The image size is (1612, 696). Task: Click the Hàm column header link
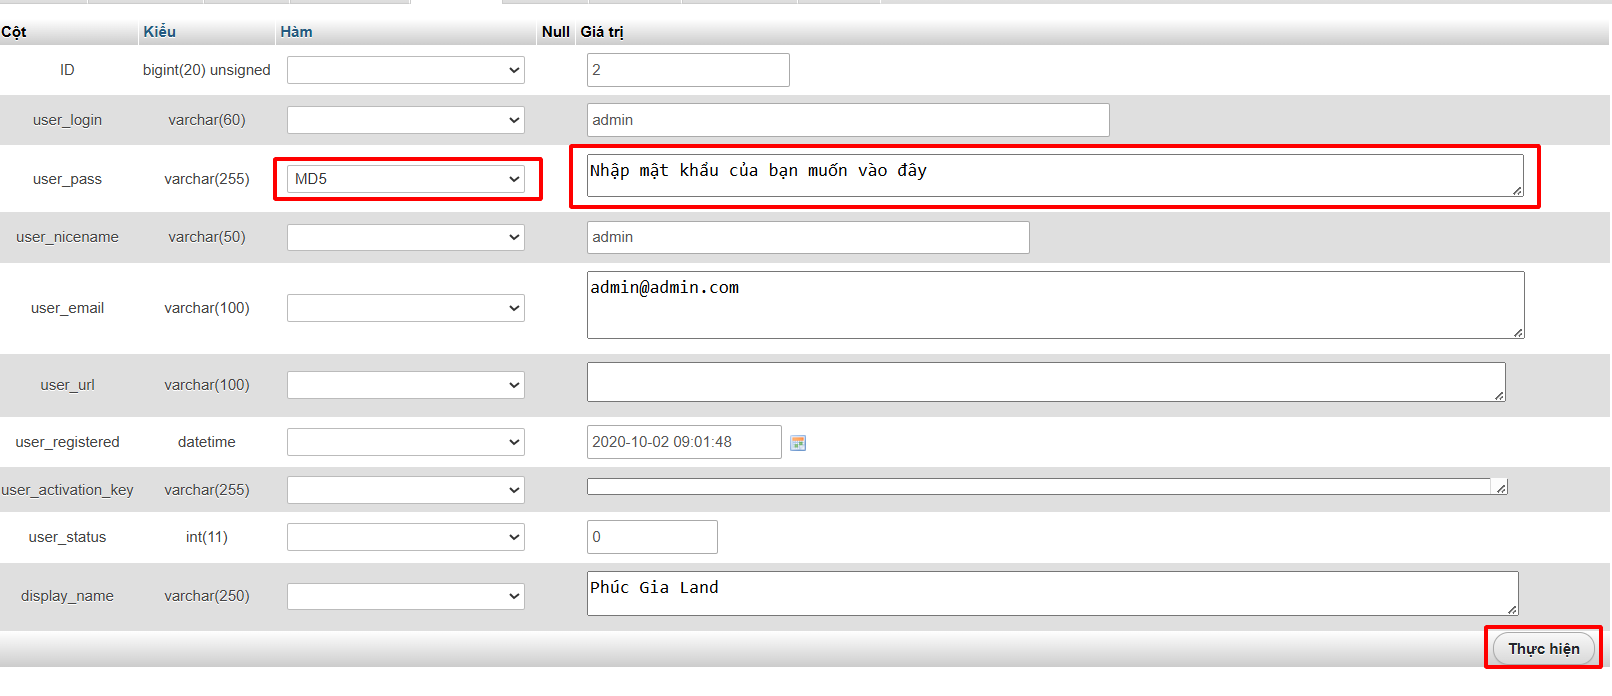point(296,32)
